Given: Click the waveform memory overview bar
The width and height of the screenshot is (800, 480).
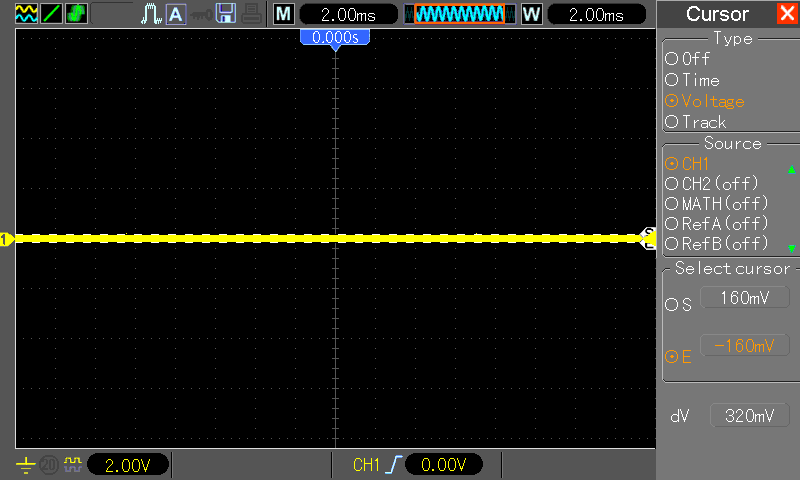Looking at the screenshot, I should tap(460, 14).
